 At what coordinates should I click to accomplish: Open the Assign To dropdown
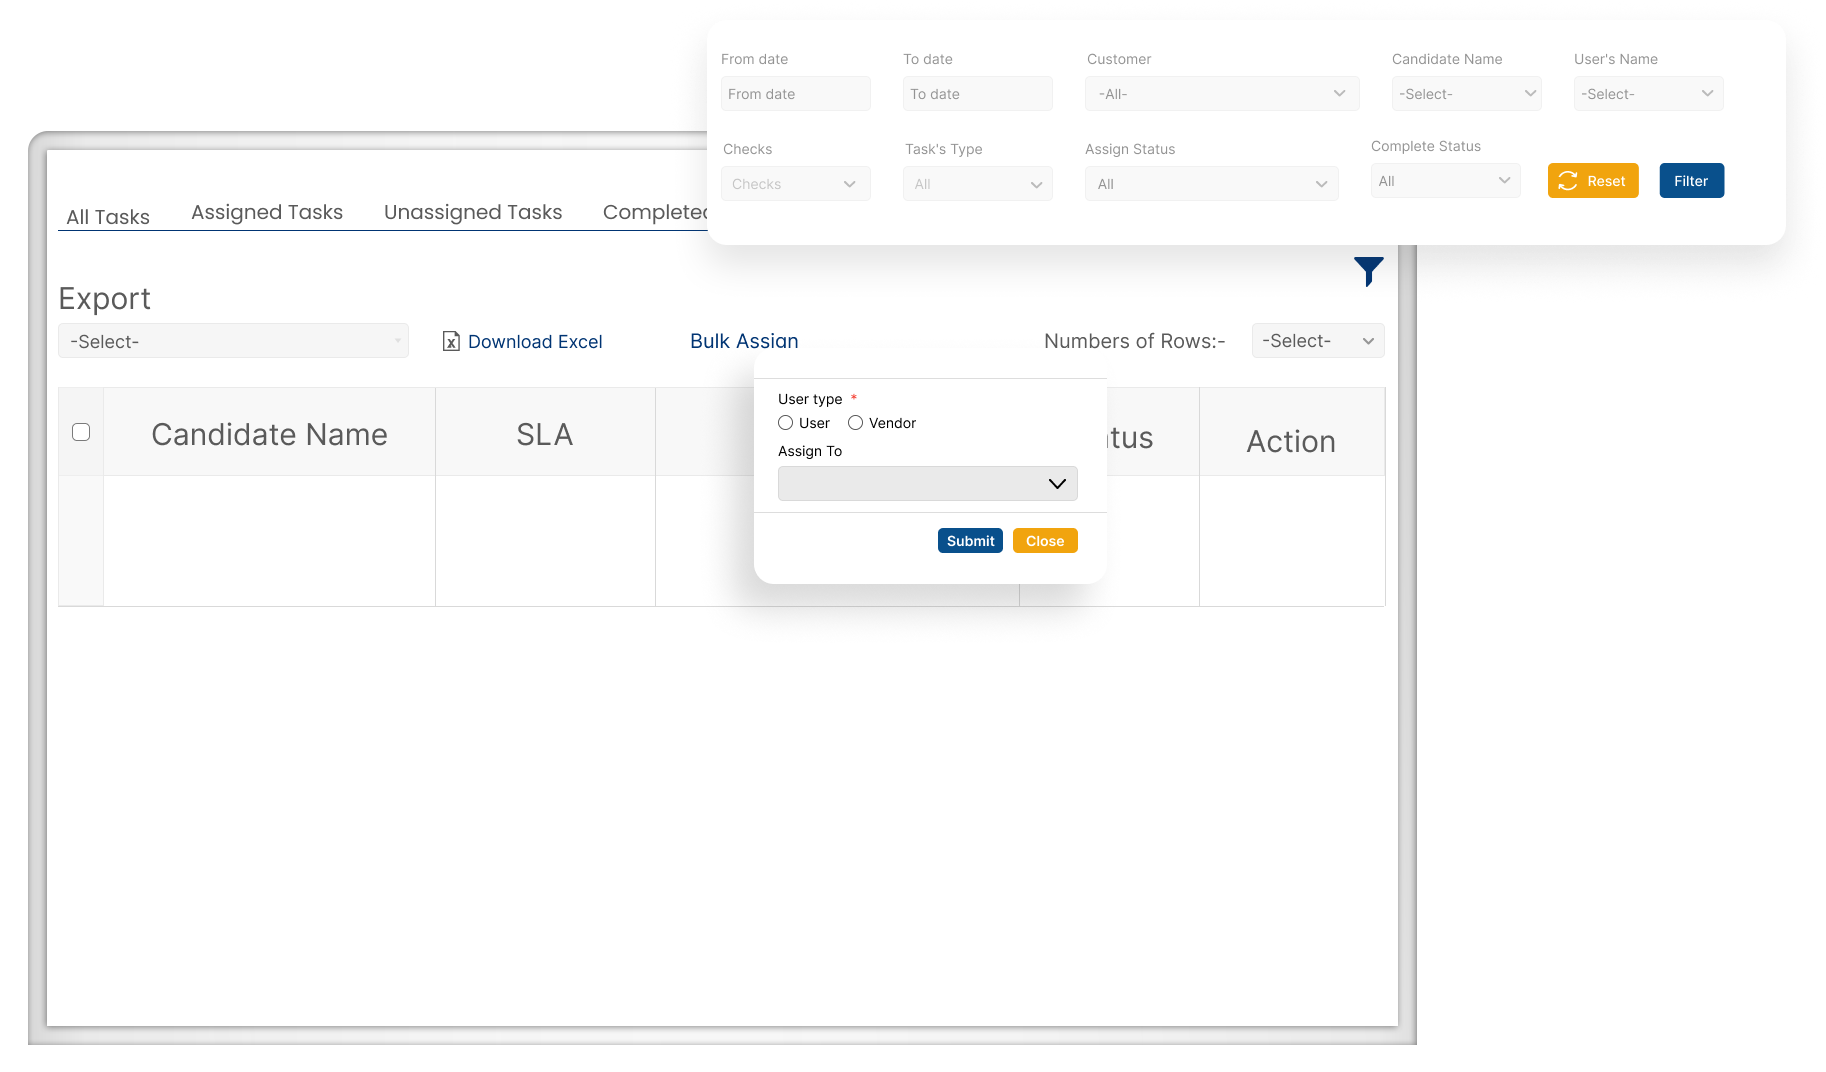927,484
